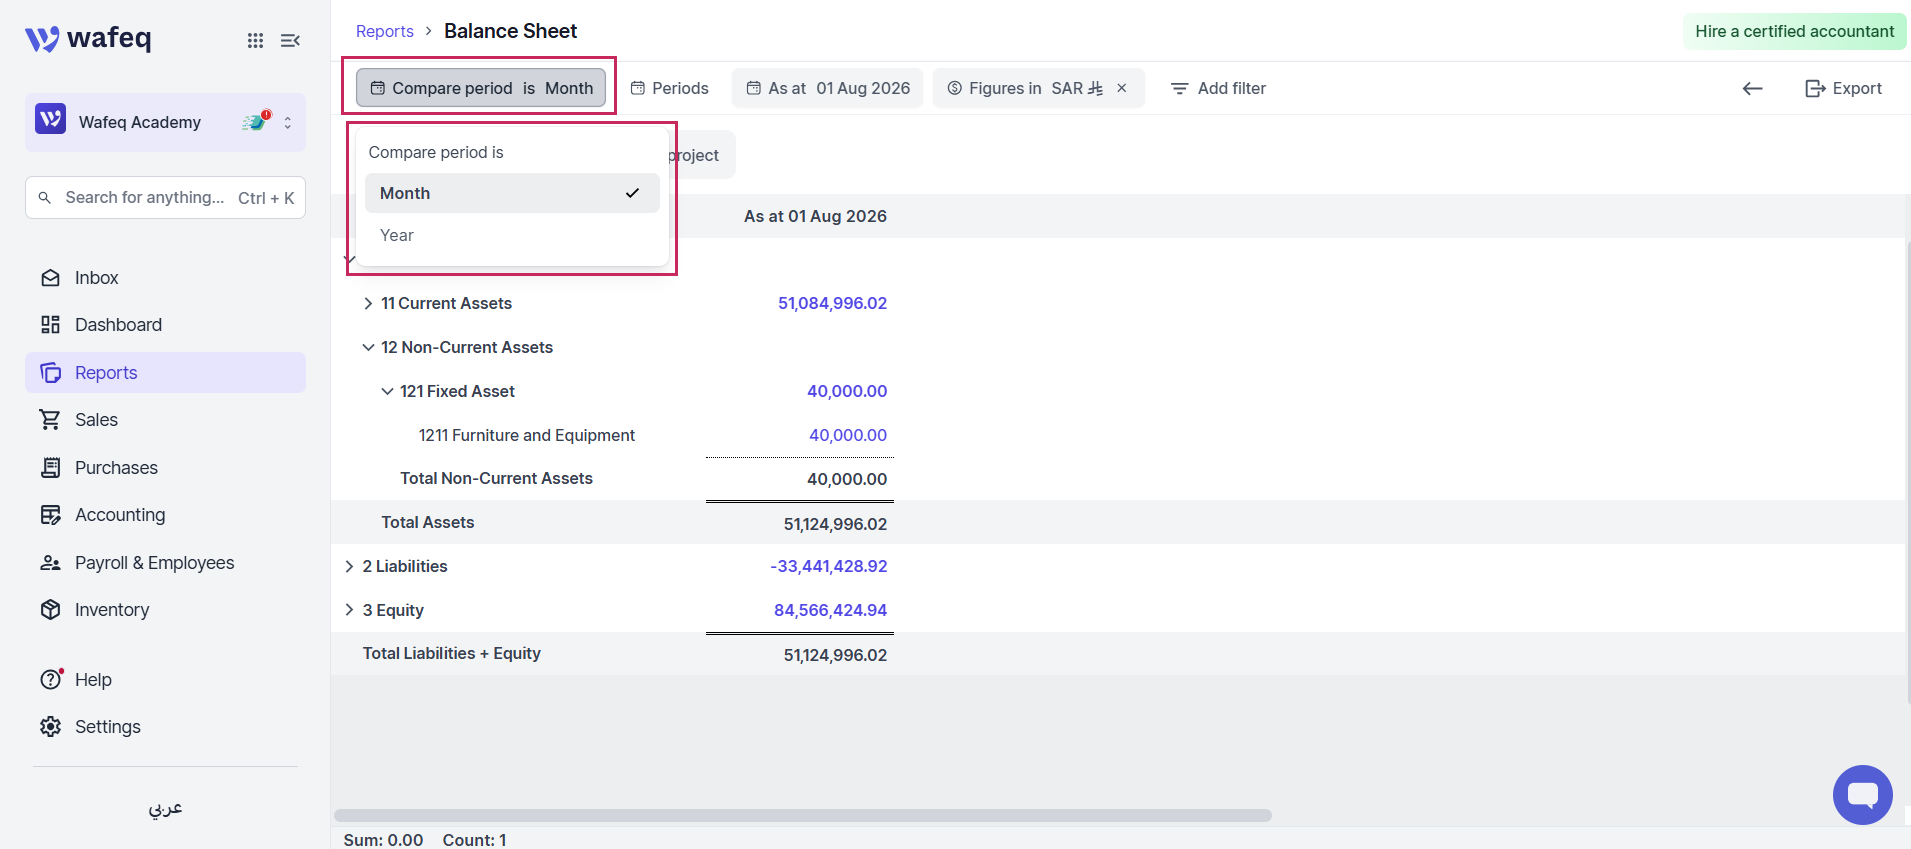The height and width of the screenshot is (849, 1911).
Task: Open the Sales section
Action: click(165, 420)
